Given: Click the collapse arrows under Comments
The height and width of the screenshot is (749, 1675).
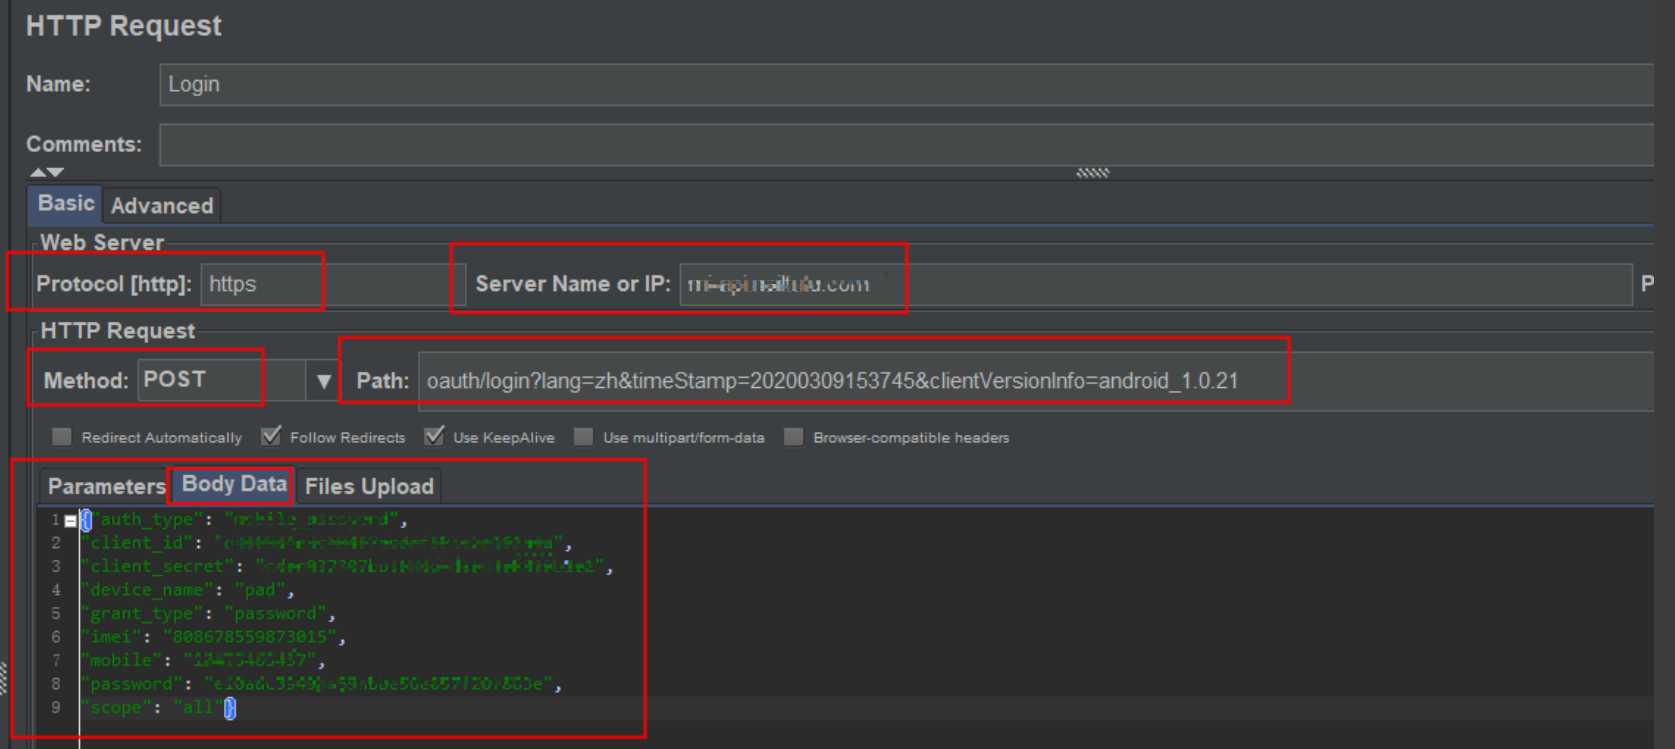Looking at the screenshot, I should (x=46, y=172).
